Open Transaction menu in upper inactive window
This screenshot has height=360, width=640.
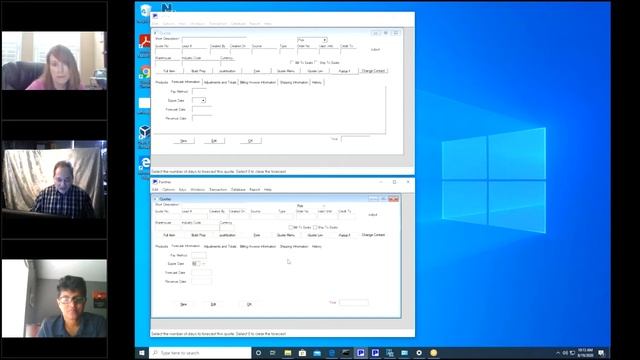[x=218, y=24]
